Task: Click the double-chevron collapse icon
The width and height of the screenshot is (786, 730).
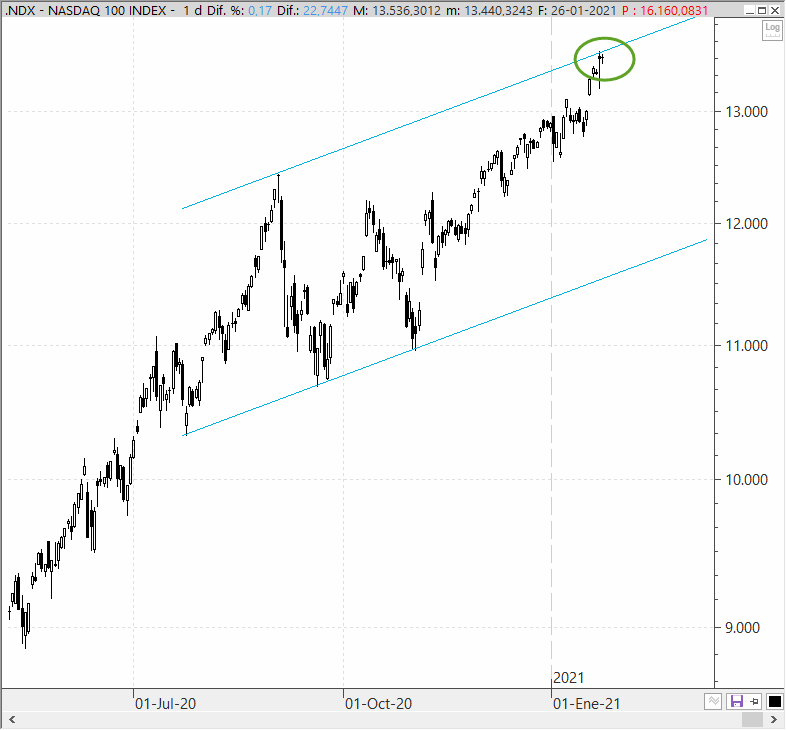Action: [713, 701]
